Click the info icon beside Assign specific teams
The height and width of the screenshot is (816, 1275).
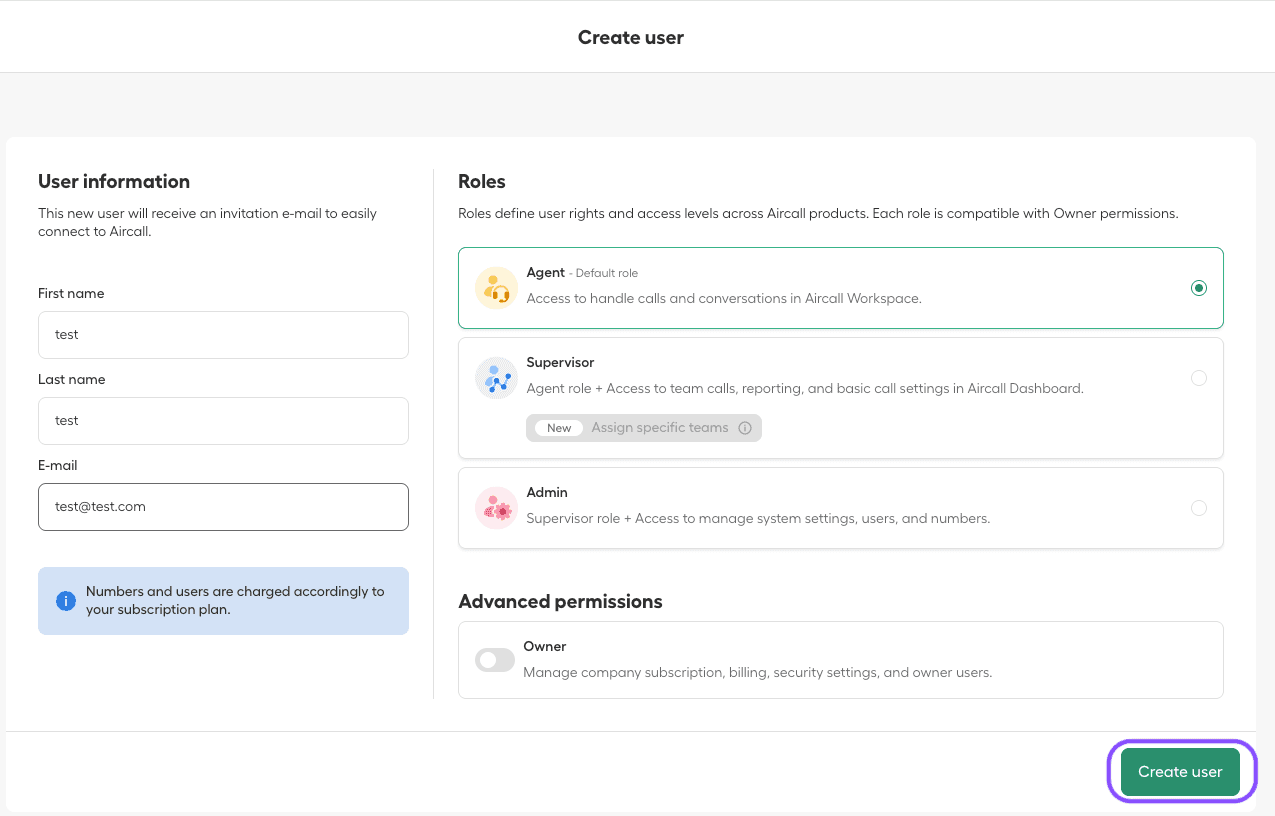pyautogui.click(x=745, y=428)
